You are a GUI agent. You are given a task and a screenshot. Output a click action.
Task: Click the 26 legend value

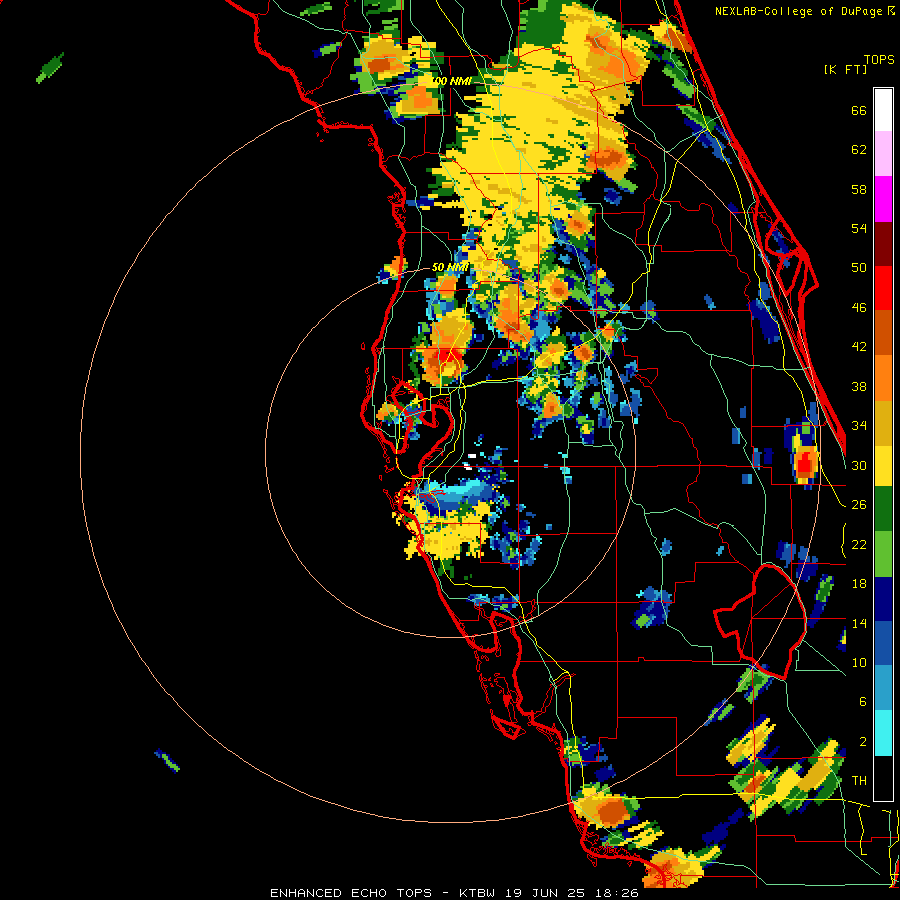859,505
